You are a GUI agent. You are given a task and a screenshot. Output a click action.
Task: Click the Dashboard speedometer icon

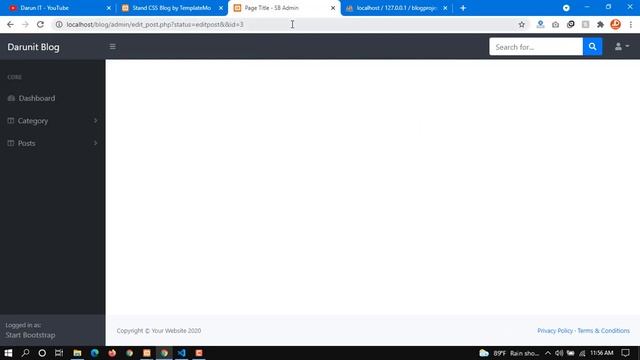(x=11, y=98)
